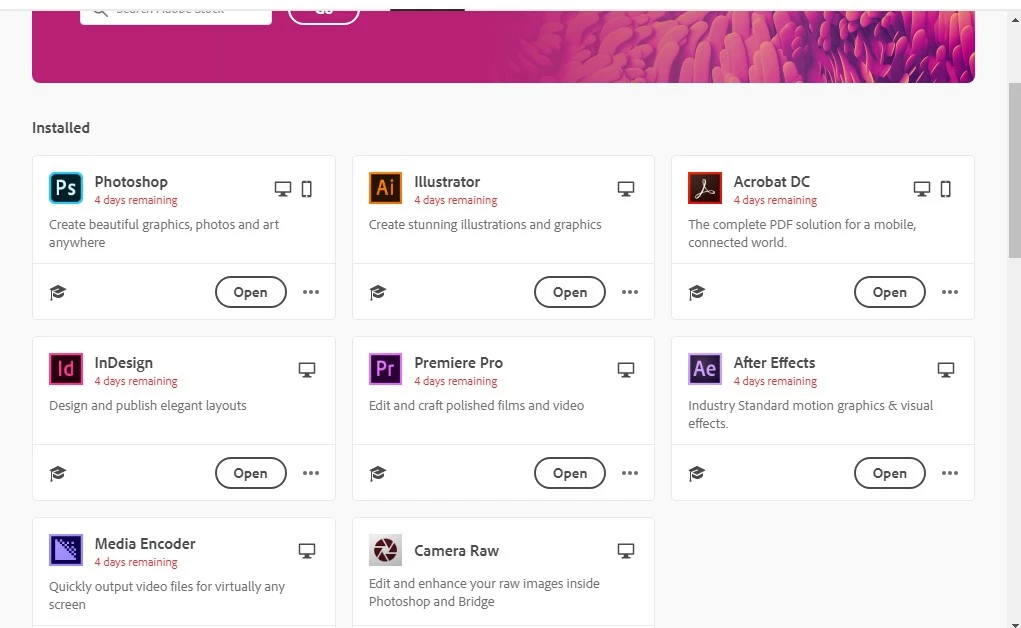This screenshot has width=1021, height=628.
Task: Click the desktop monitor icon on Camera Raw card
Action: tap(626, 551)
